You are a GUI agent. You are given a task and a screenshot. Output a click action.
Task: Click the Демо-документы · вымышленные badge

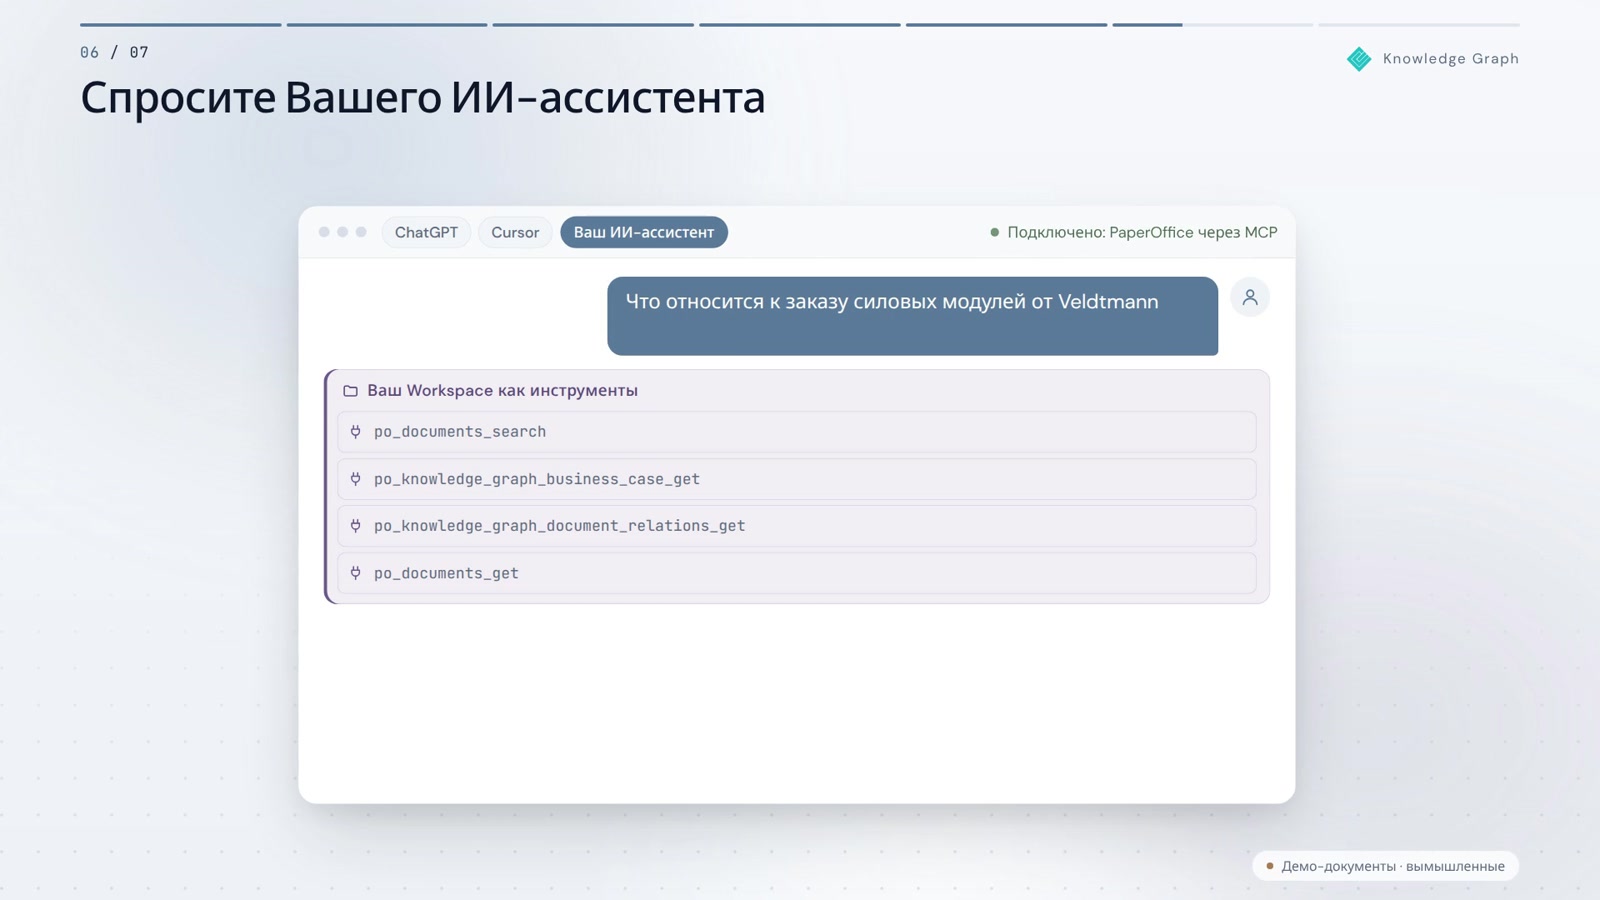[x=1385, y=866]
